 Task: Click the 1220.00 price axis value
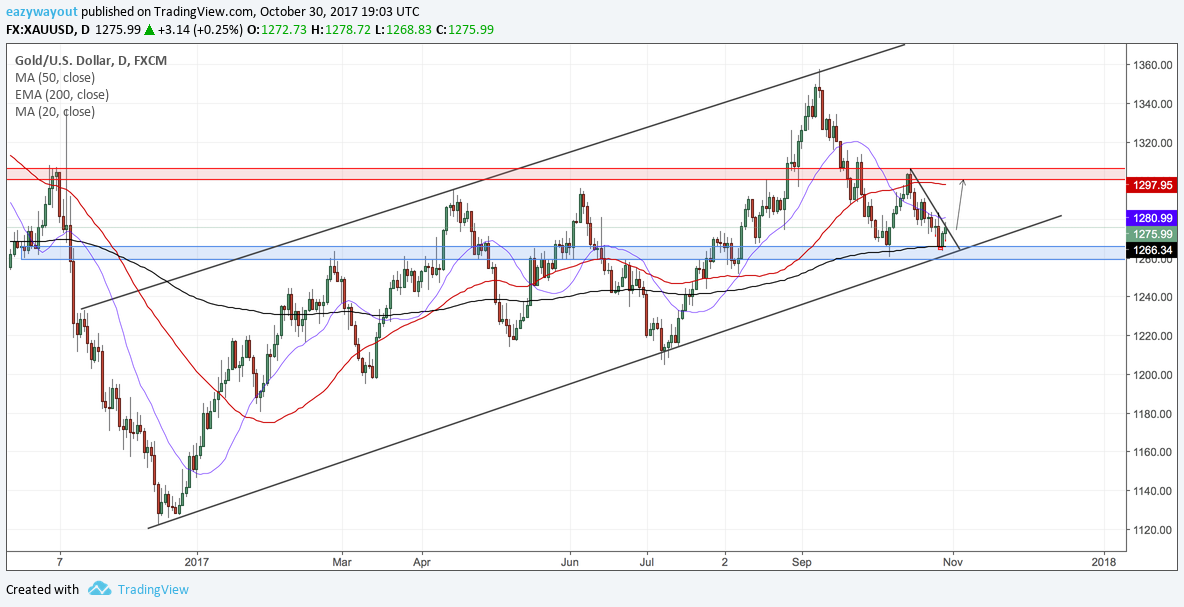click(x=1151, y=336)
